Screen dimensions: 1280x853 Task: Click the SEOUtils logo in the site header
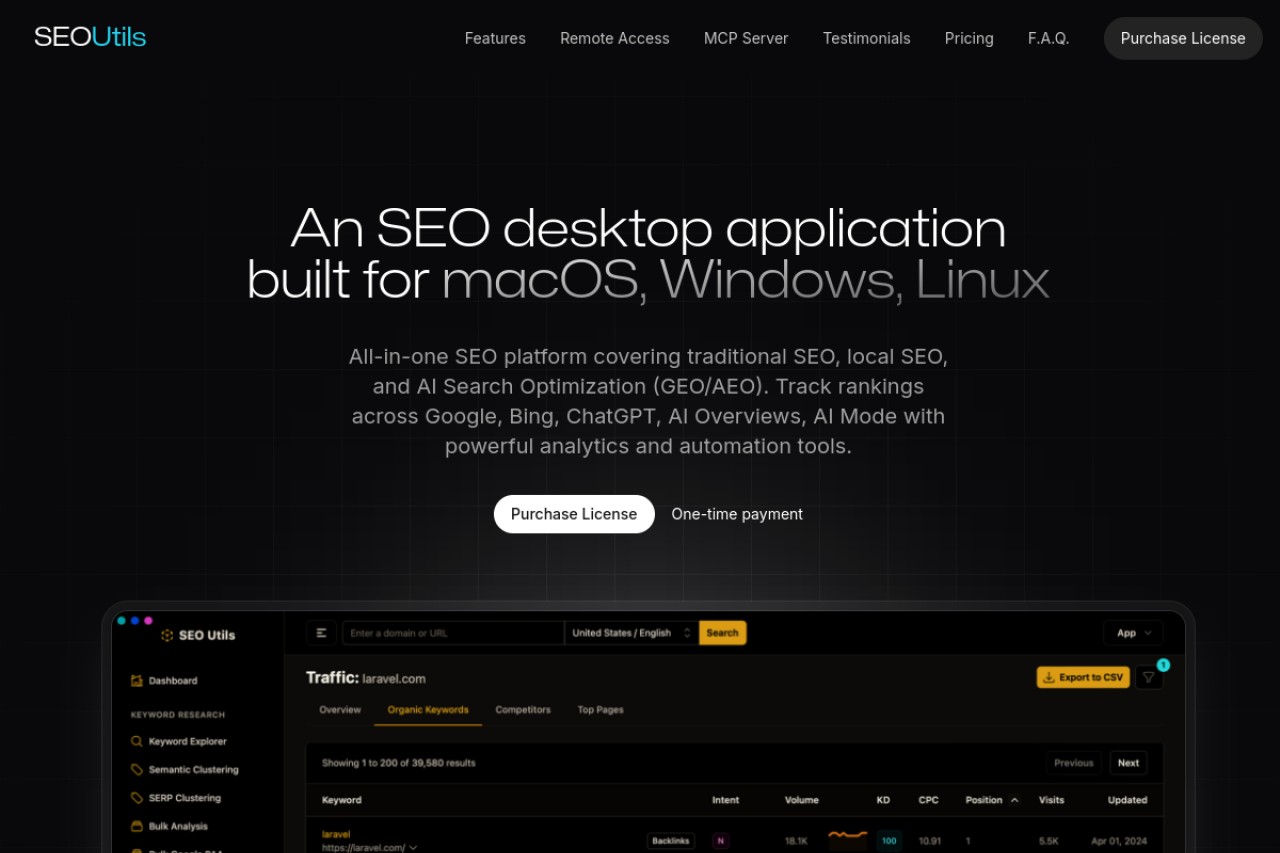[90, 38]
